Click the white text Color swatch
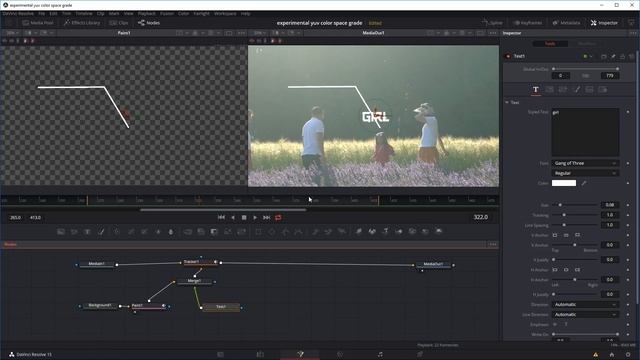 coord(564,183)
